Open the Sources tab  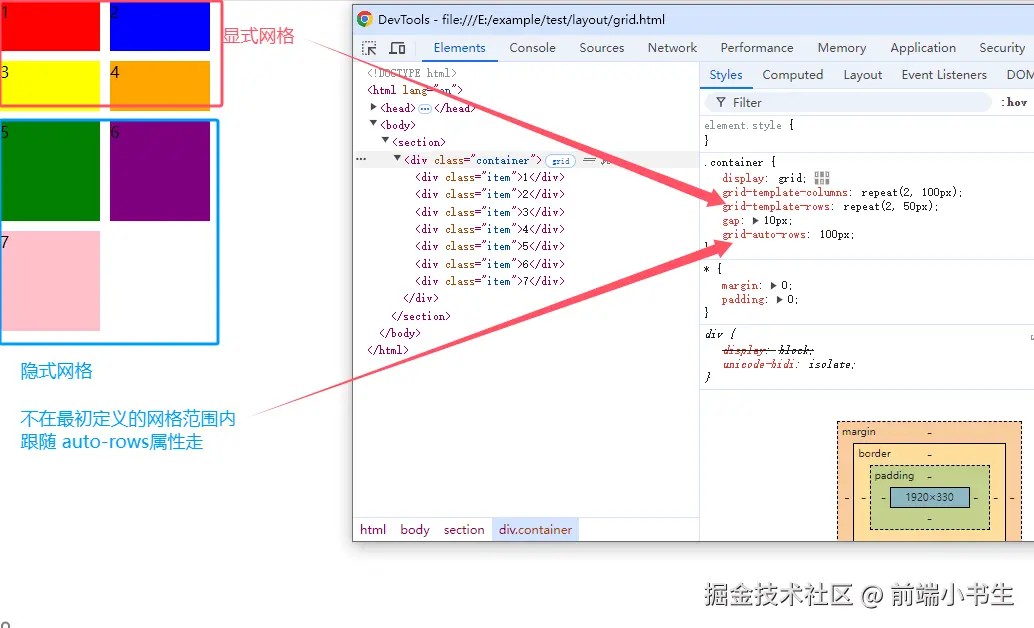[x=601, y=48]
